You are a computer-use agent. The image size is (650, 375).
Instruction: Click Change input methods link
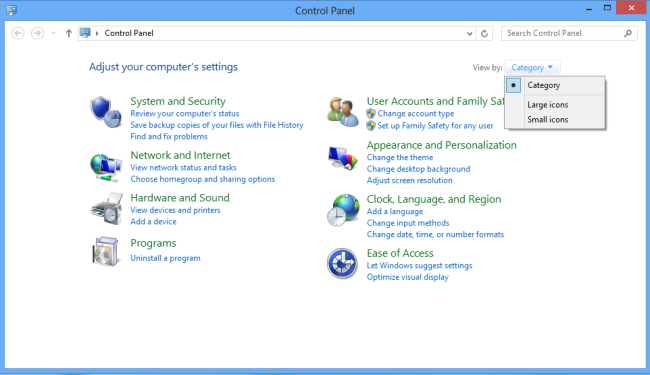(408, 223)
